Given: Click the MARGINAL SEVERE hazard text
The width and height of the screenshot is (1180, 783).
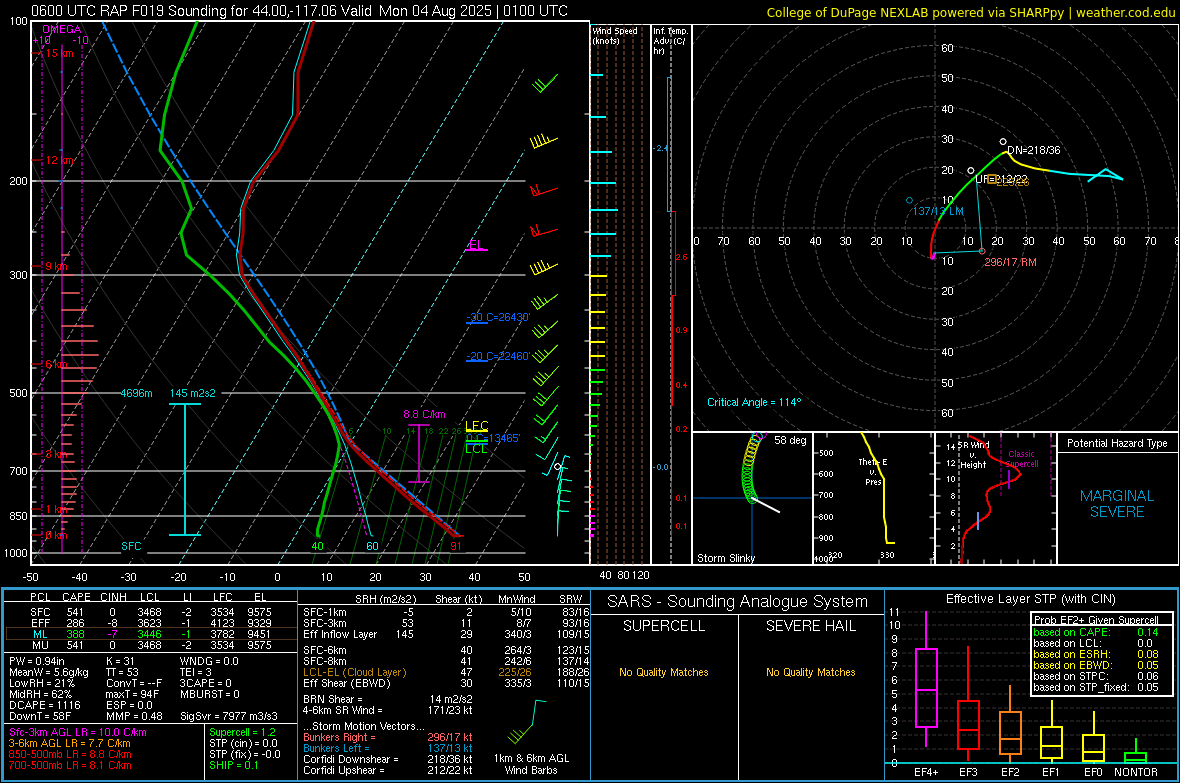Looking at the screenshot, I should tap(1117, 504).
